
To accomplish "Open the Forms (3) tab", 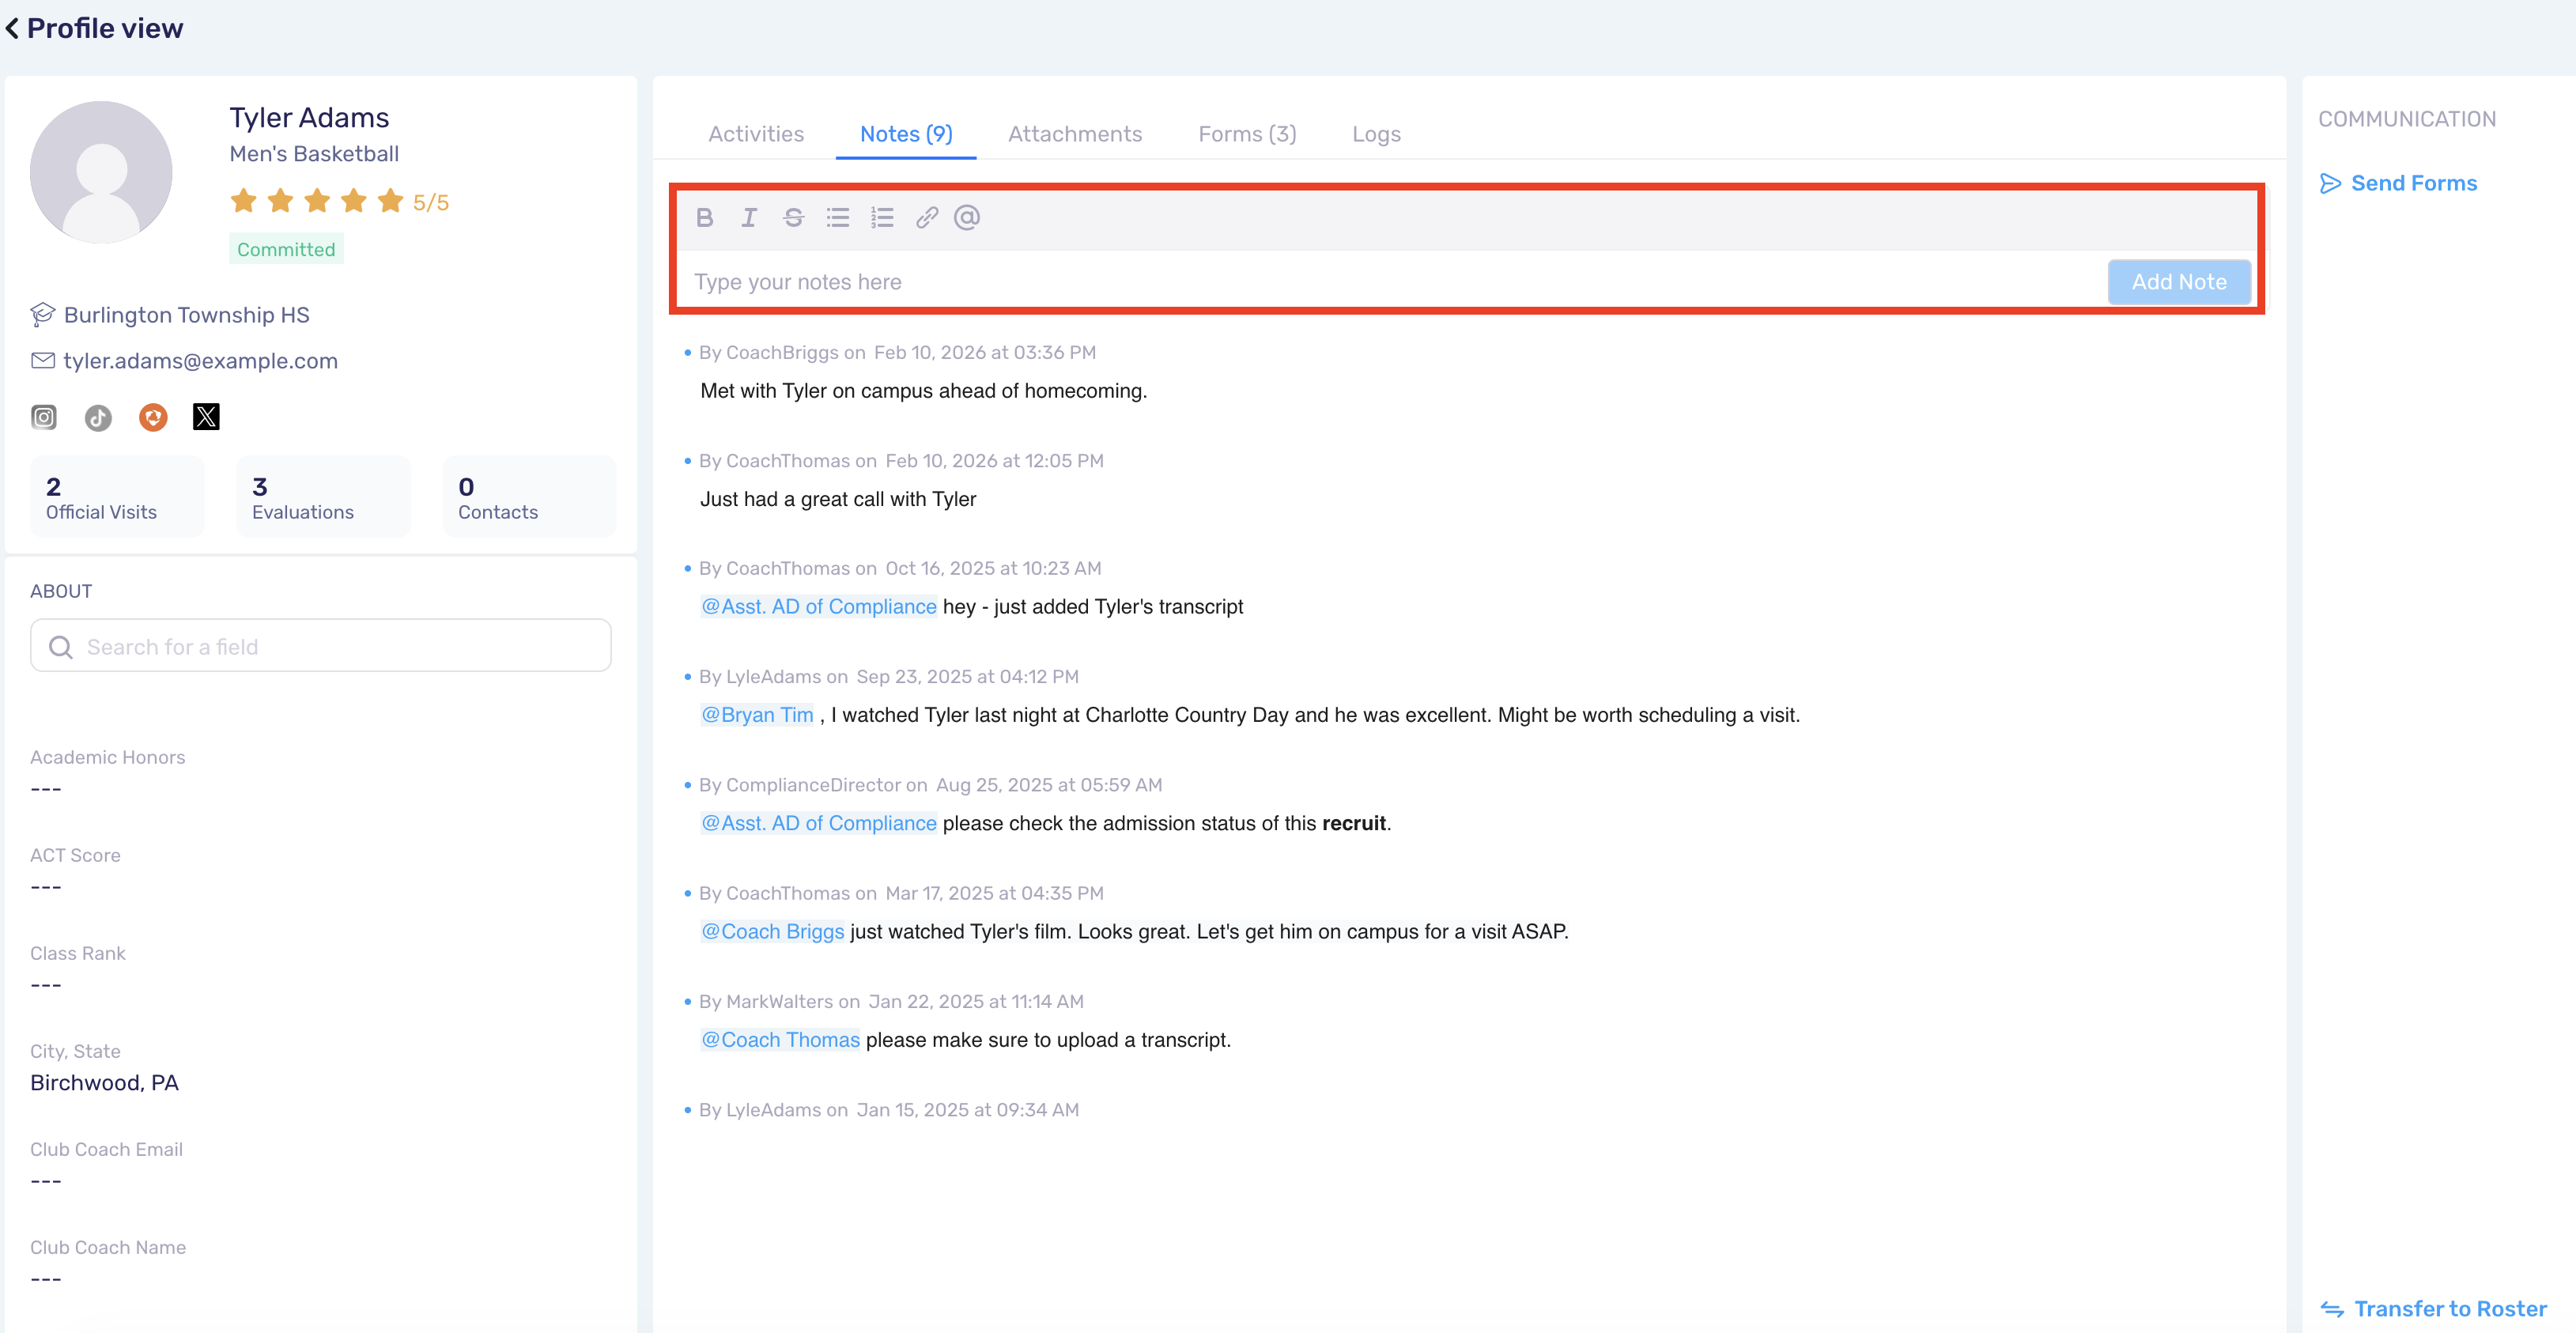I will [1247, 134].
